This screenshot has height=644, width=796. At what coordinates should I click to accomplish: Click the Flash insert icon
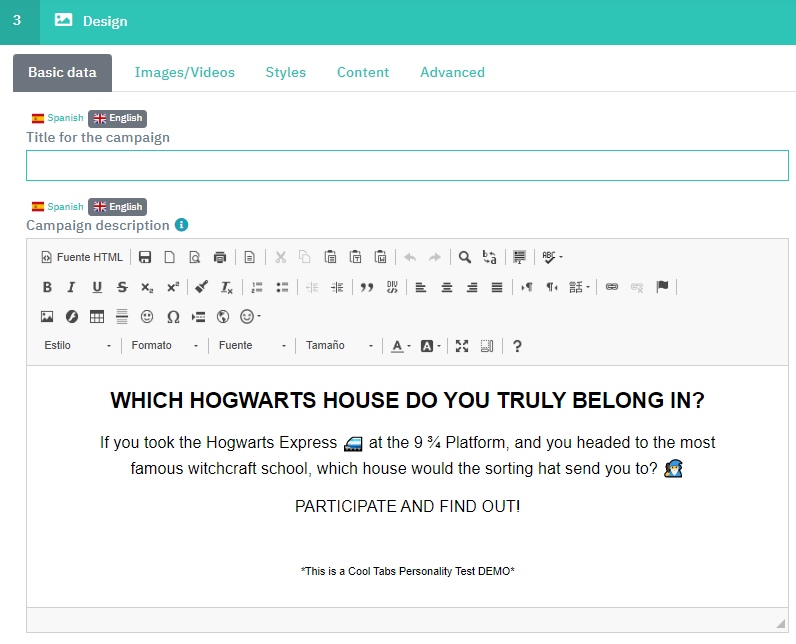pos(72,317)
